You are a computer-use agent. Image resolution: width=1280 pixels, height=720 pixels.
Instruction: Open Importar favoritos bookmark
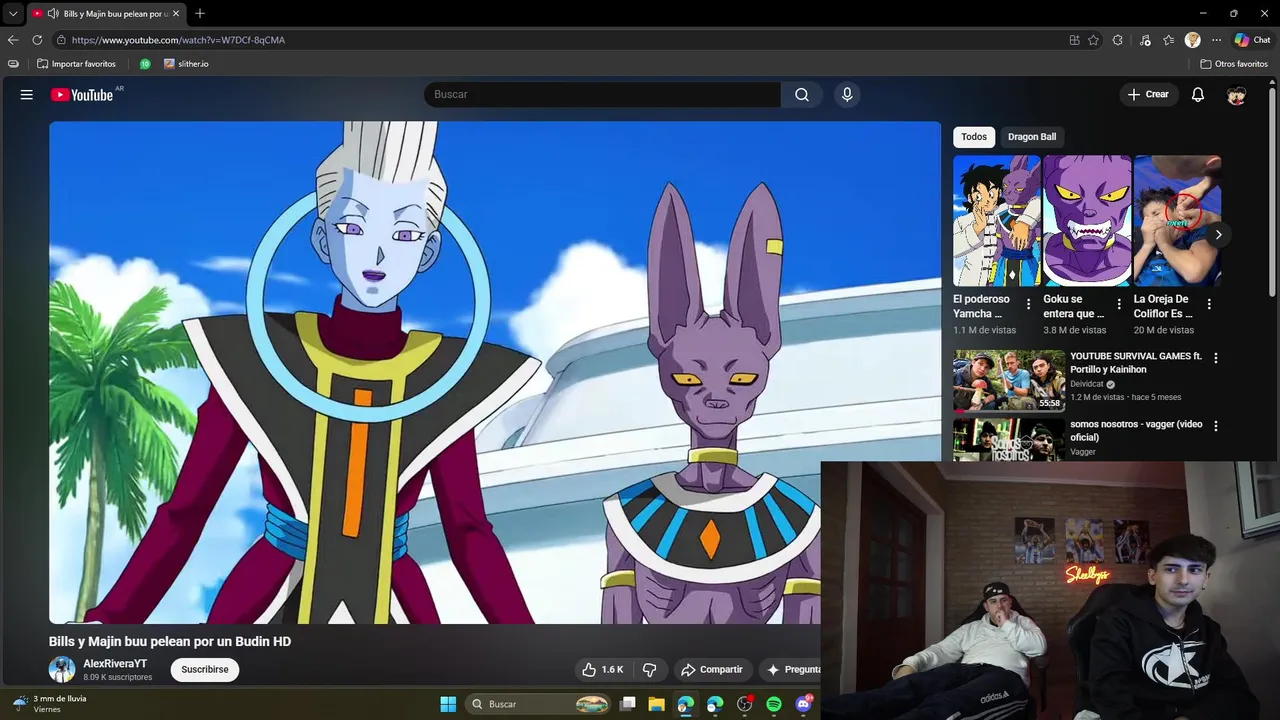(76, 64)
